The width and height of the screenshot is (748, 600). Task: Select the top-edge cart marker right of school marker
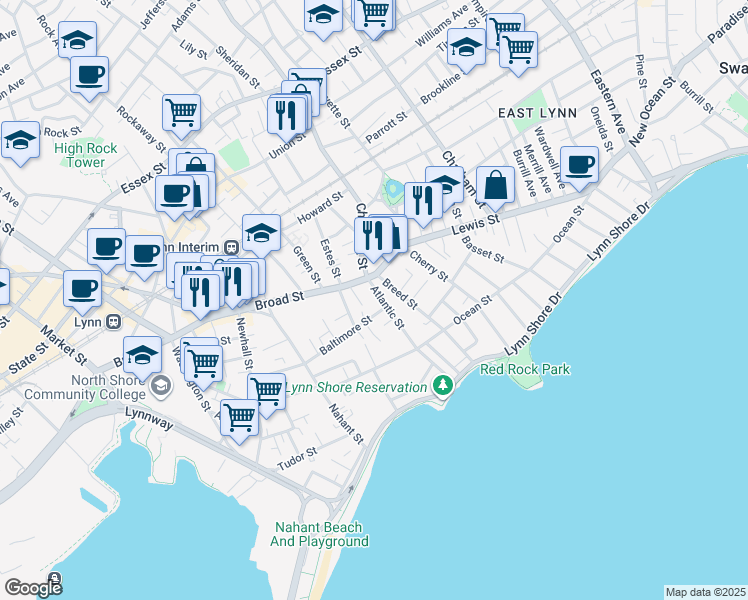(x=375, y=13)
